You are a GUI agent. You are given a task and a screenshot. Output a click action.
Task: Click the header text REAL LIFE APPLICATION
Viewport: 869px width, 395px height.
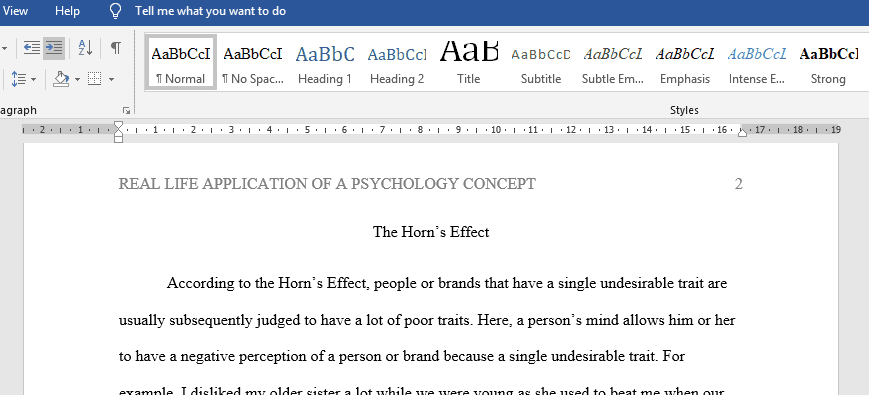(327, 184)
